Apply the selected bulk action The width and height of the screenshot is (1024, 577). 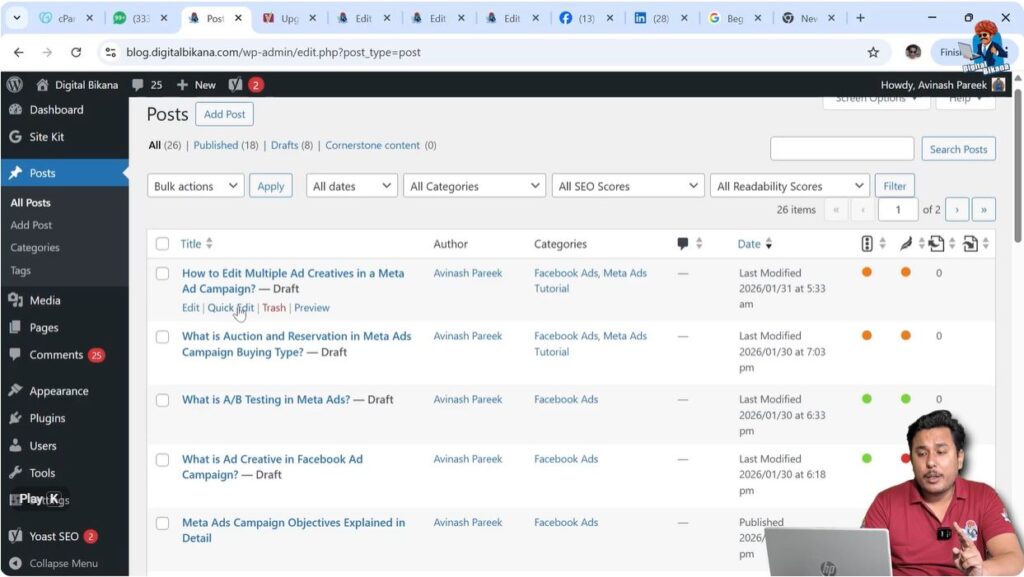click(270, 185)
